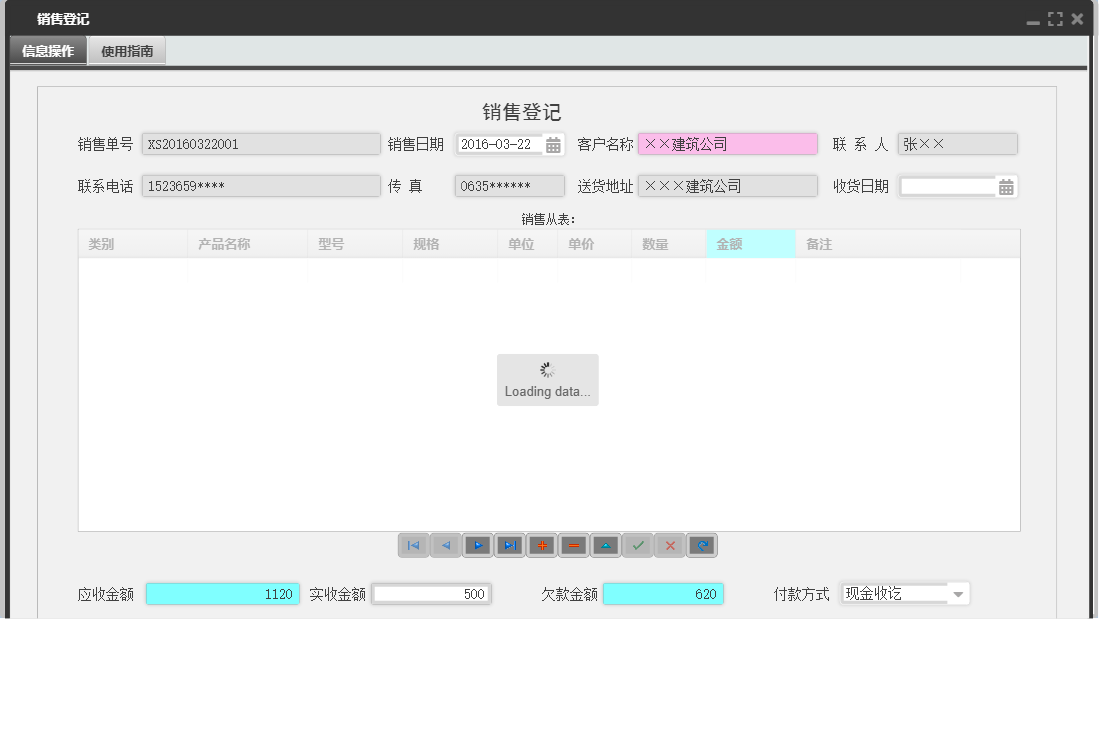The height and width of the screenshot is (745, 1099).
Task: Click the next record blue arrow icon
Action: click(x=477, y=545)
